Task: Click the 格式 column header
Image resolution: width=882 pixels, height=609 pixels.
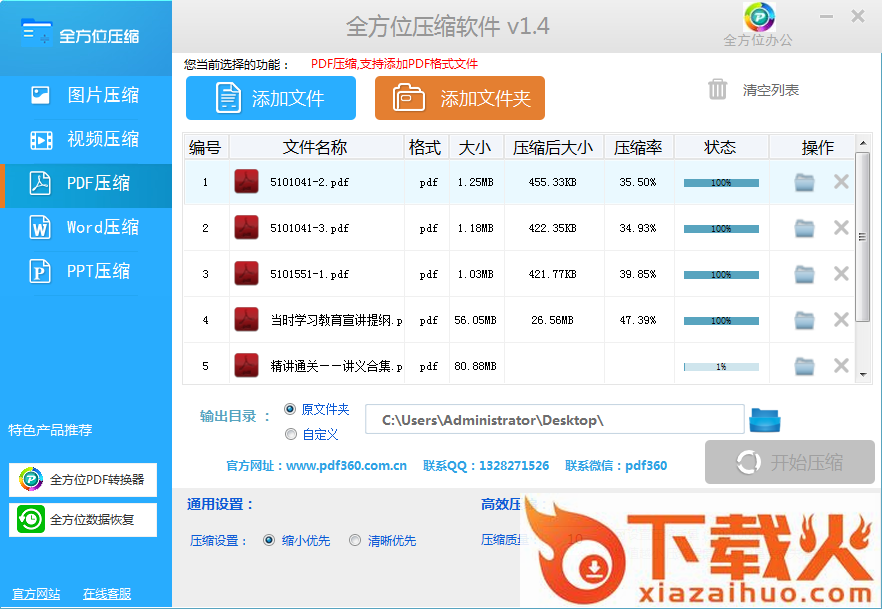Action: 426,147
